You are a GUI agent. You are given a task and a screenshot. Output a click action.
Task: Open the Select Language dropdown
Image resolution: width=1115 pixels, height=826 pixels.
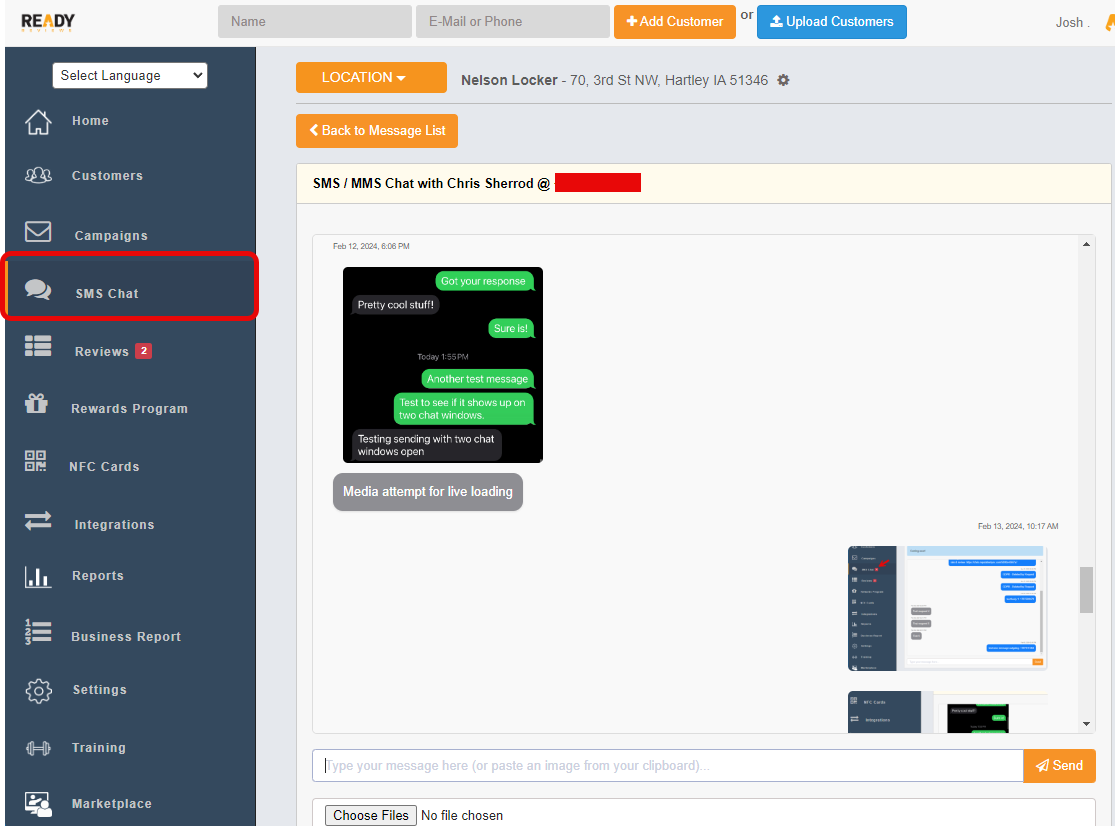130,75
